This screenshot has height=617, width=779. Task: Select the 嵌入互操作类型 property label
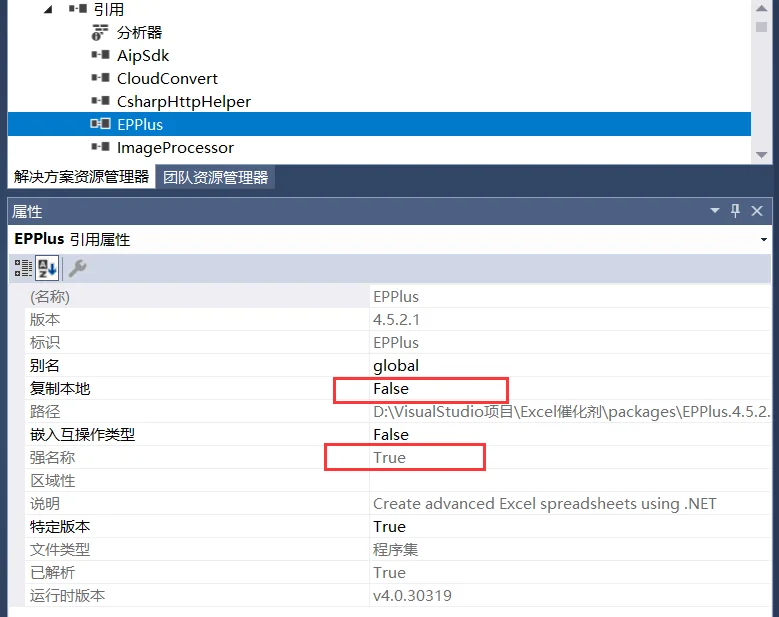point(82,435)
